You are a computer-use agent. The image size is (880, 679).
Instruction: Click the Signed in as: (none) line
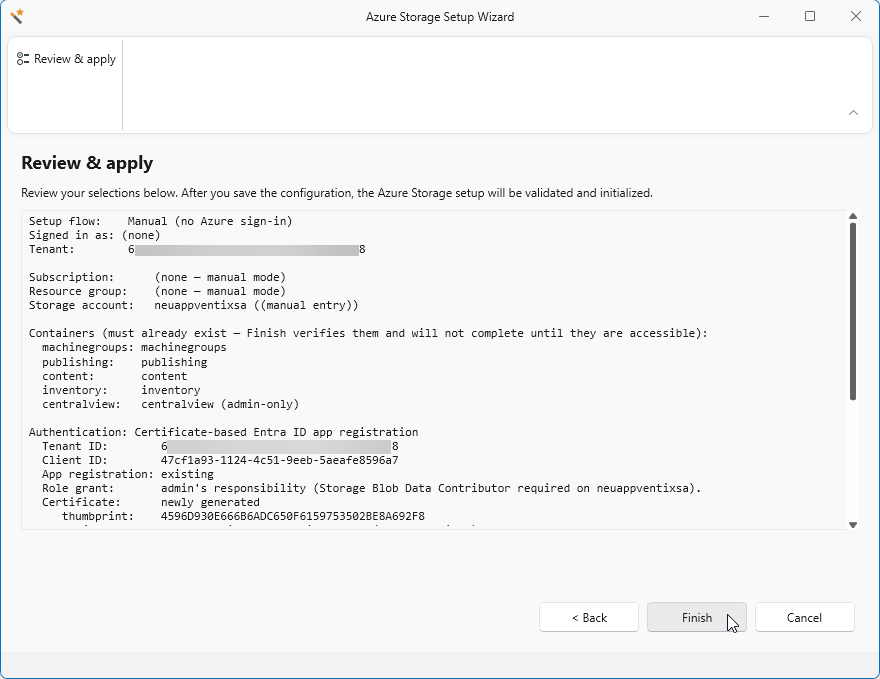[x=94, y=235]
